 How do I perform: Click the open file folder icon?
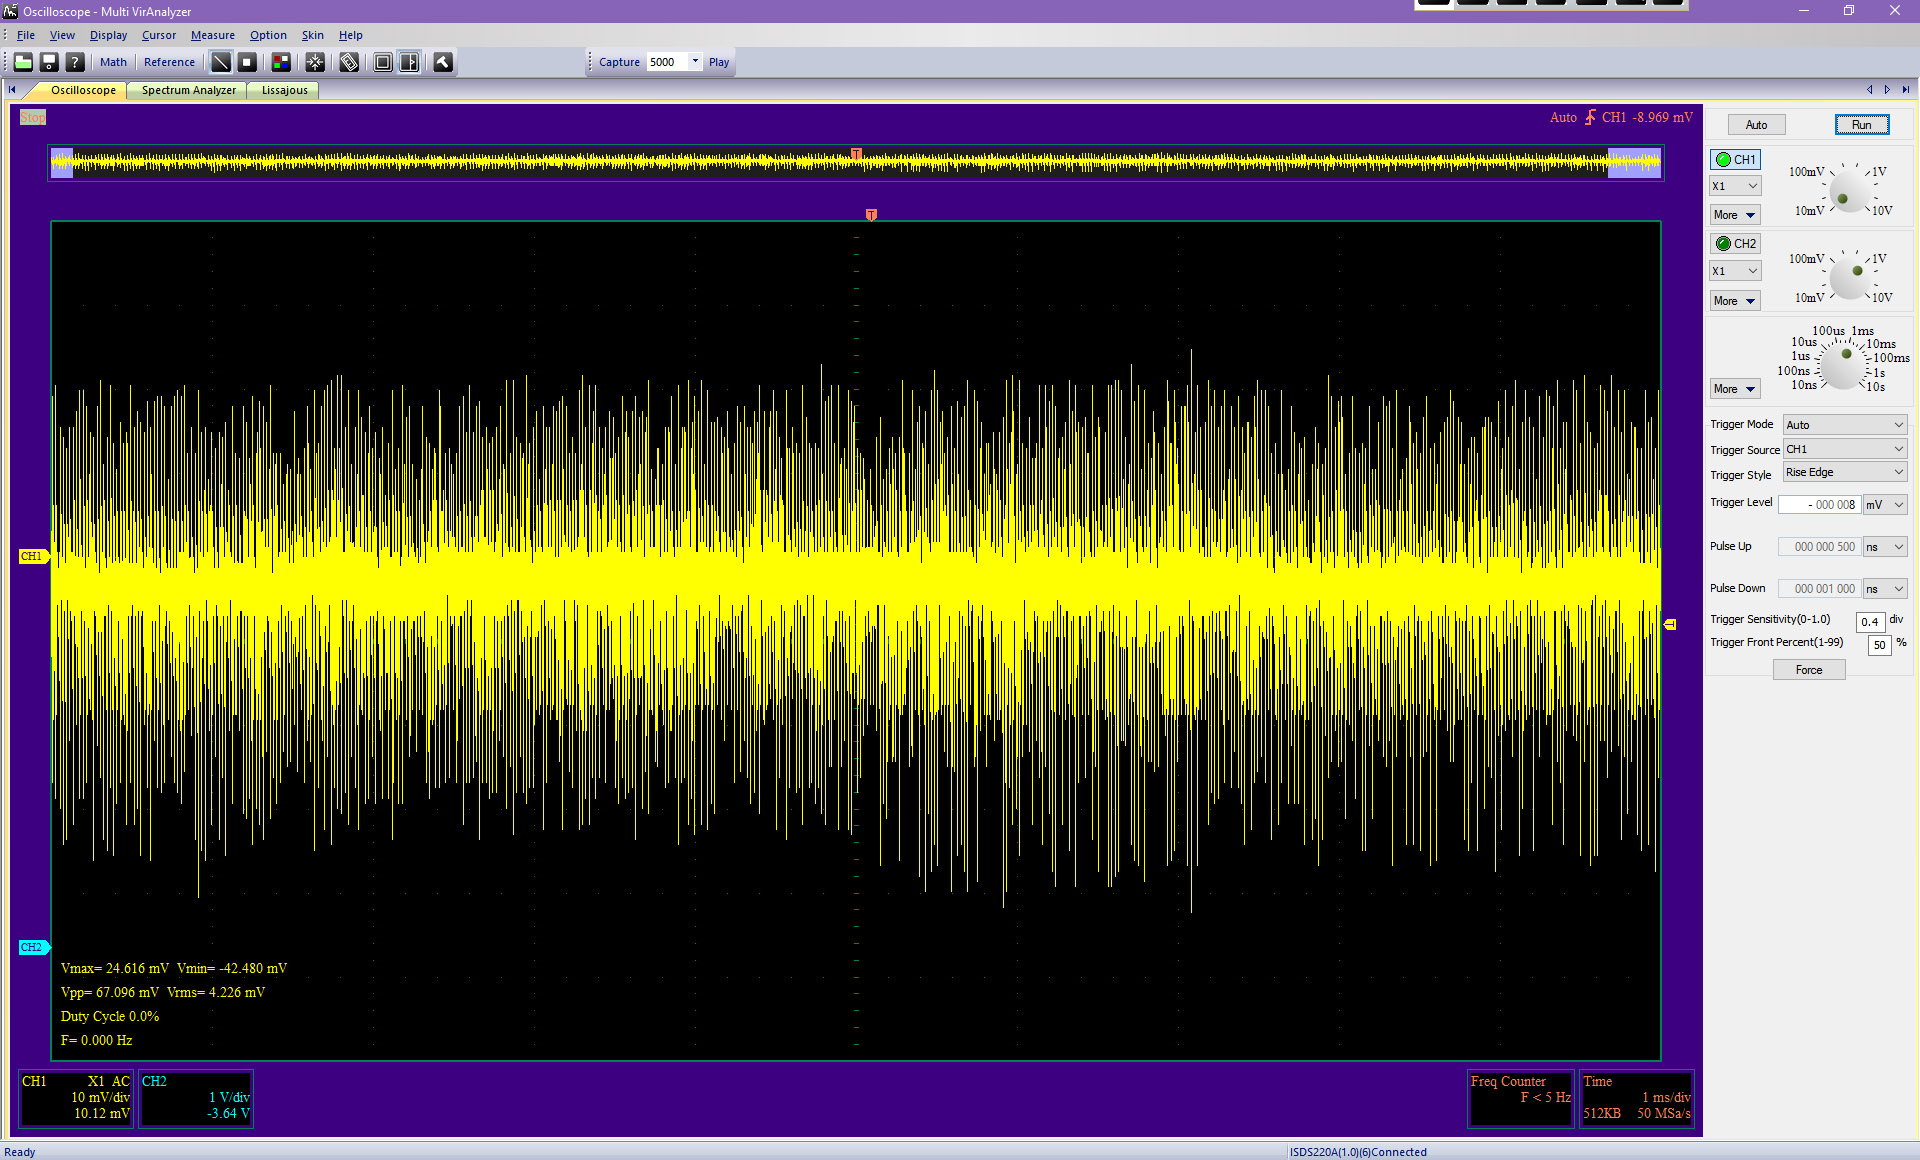pos(23,62)
